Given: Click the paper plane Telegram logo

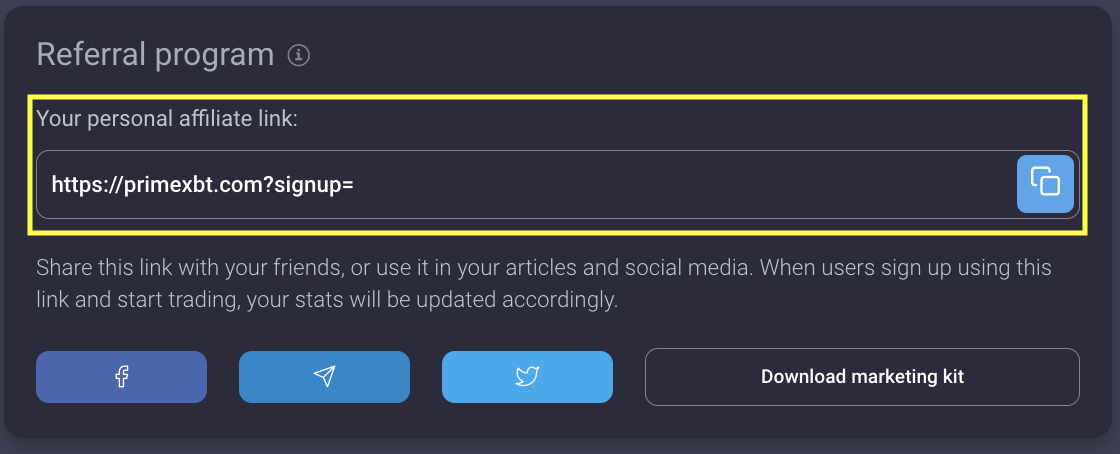Looking at the screenshot, I should point(324,377).
